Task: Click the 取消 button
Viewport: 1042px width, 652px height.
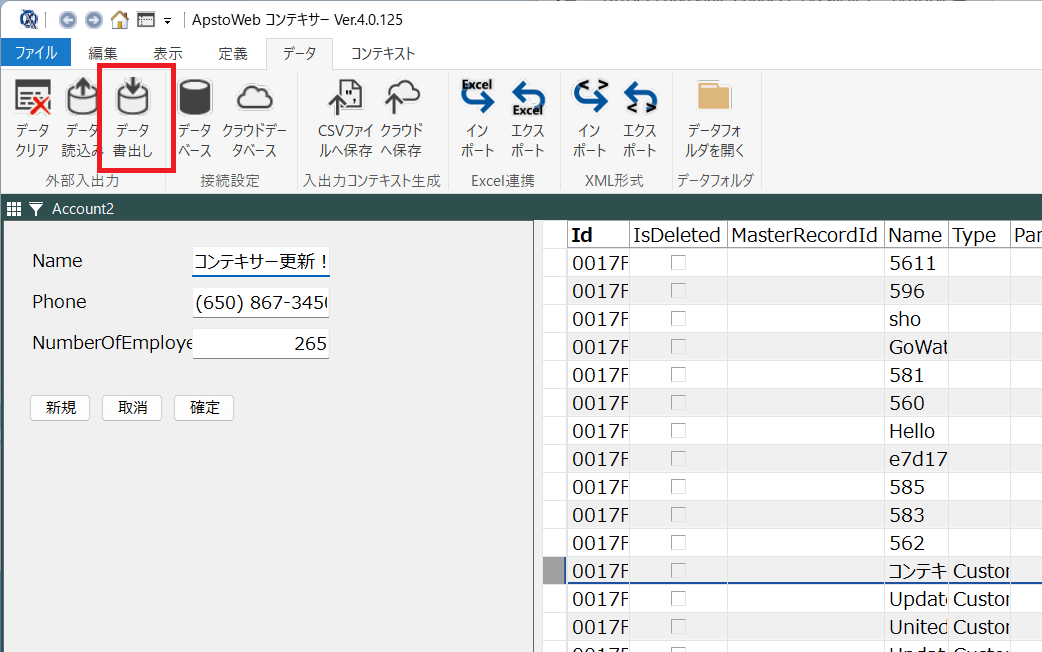Action: pyautogui.click(x=132, y=407)
